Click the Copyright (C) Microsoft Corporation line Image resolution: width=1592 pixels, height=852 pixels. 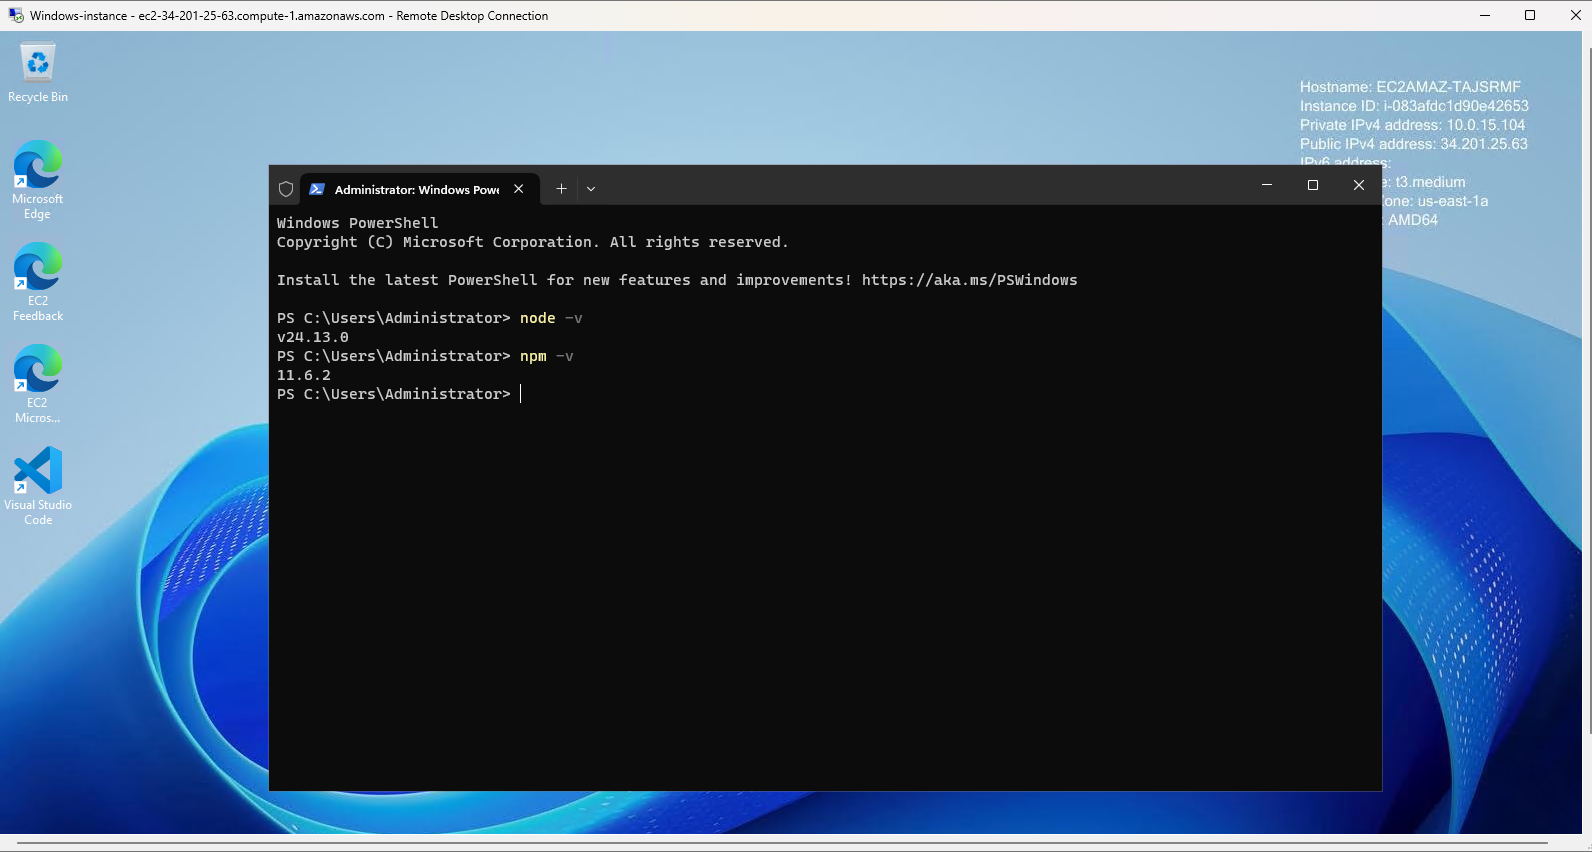533,242
